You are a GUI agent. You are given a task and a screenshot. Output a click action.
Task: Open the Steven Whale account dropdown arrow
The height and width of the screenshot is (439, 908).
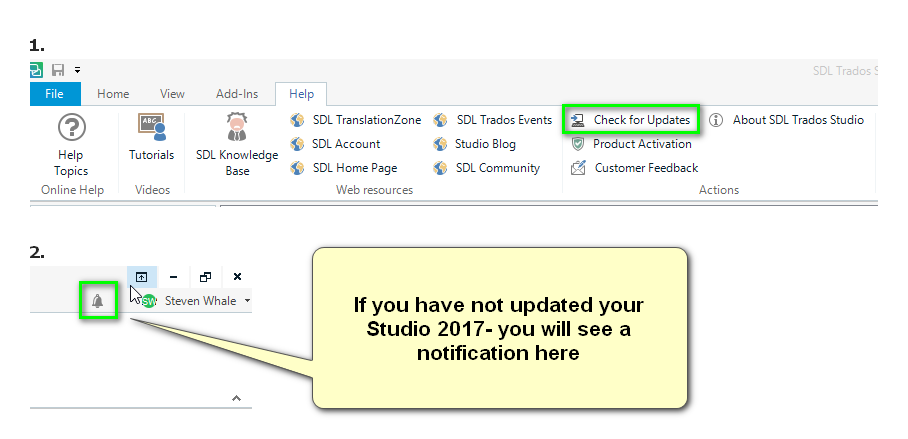(x=247, y=301)
